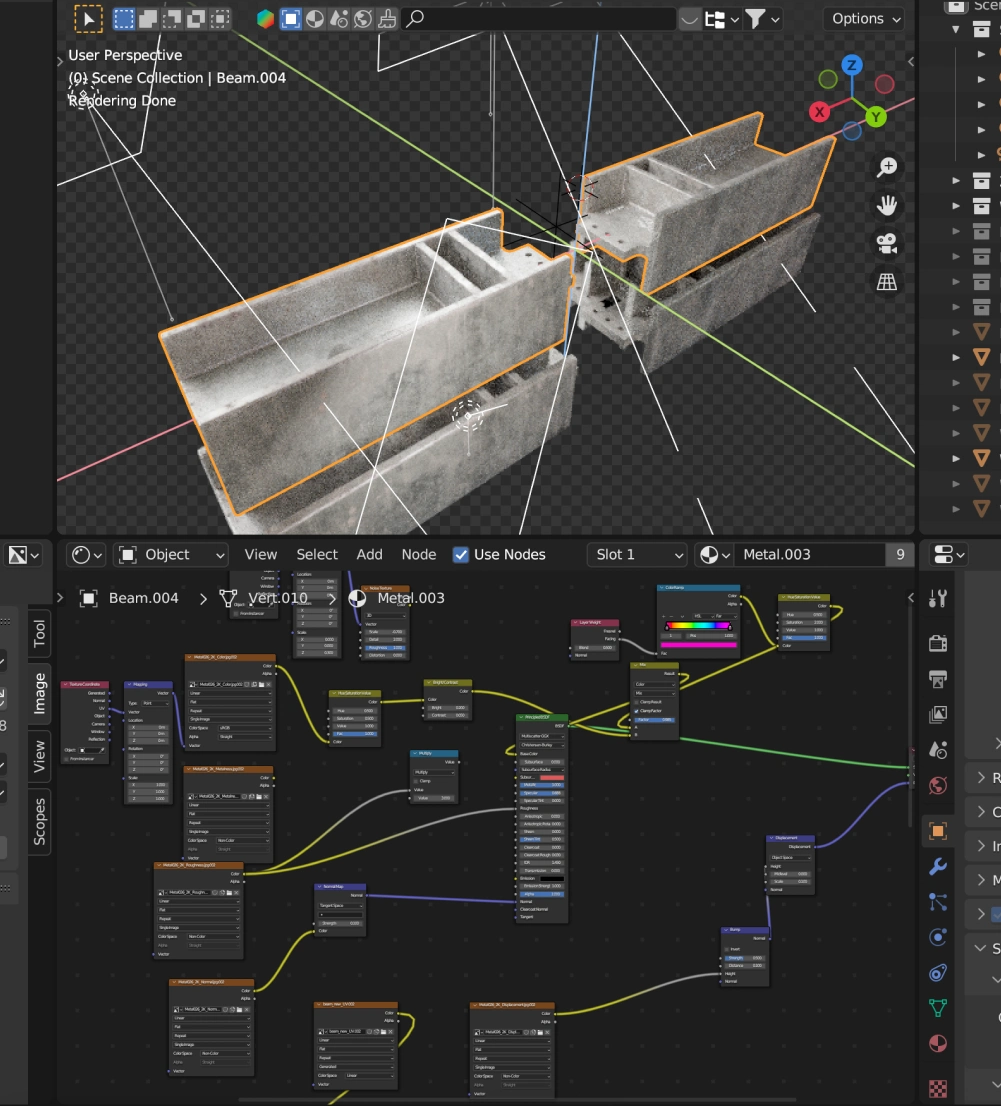
Task: Disable the Use Nodes checkbox
Action: tap(461, 555)
